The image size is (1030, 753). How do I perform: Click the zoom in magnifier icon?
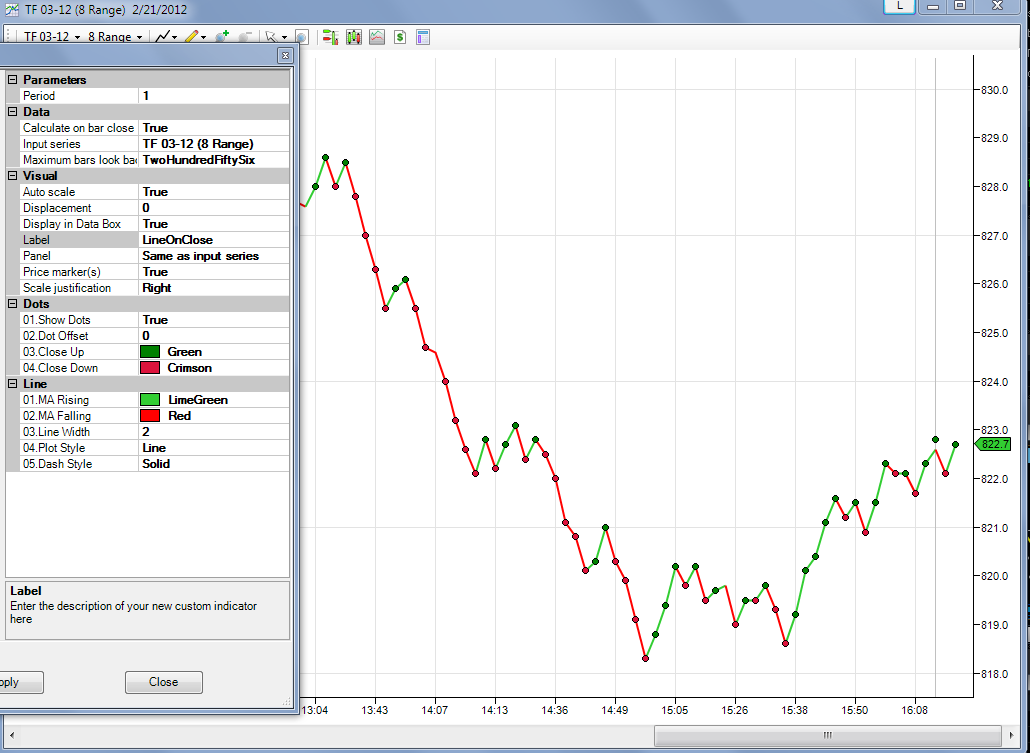222,37
